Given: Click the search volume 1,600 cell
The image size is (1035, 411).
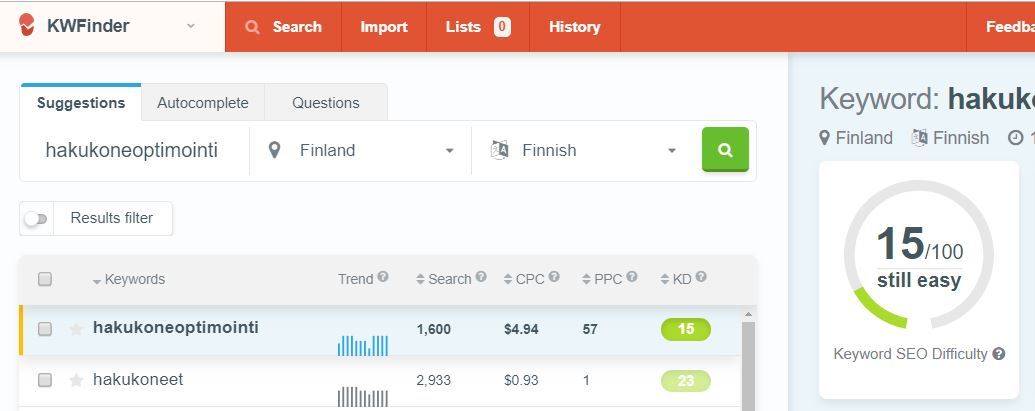Looking at the screenshot, I should click(x=434, y=329).
